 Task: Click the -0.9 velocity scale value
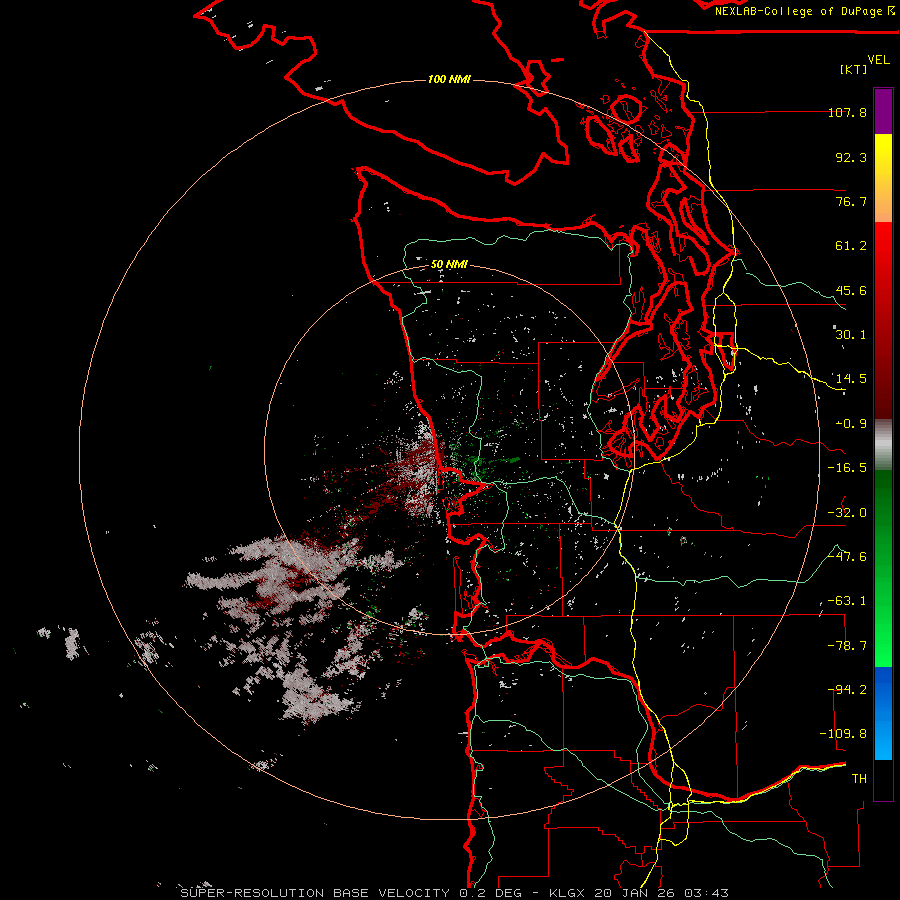851,424
